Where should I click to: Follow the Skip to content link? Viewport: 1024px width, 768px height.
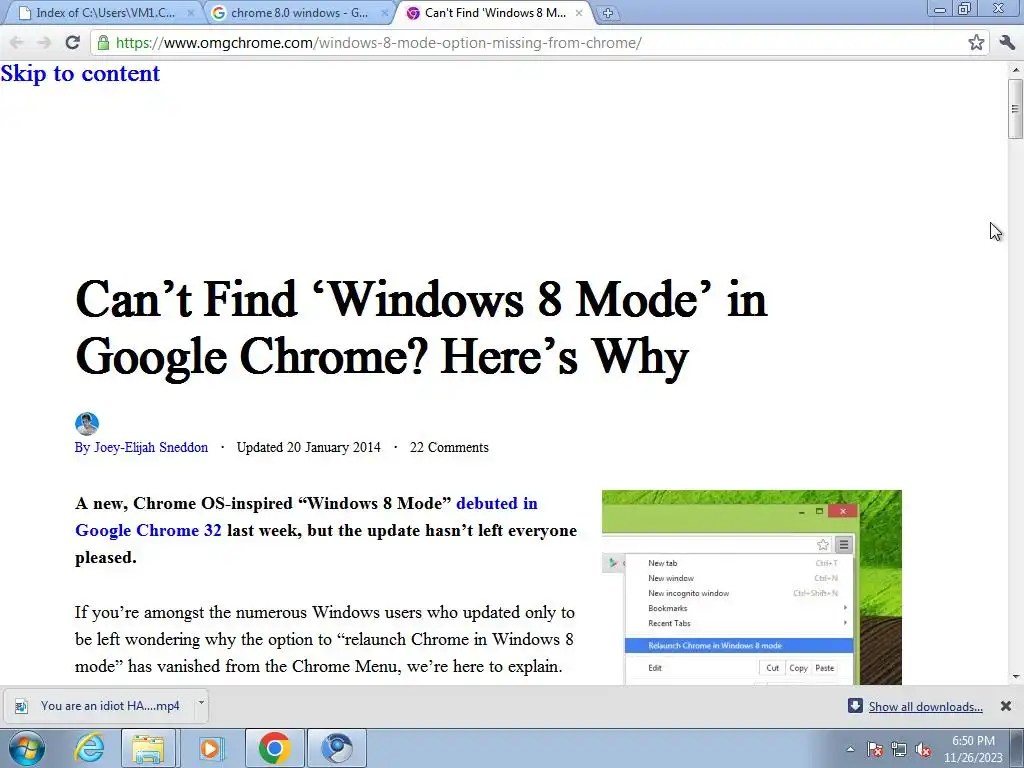[x=80, y=73]
